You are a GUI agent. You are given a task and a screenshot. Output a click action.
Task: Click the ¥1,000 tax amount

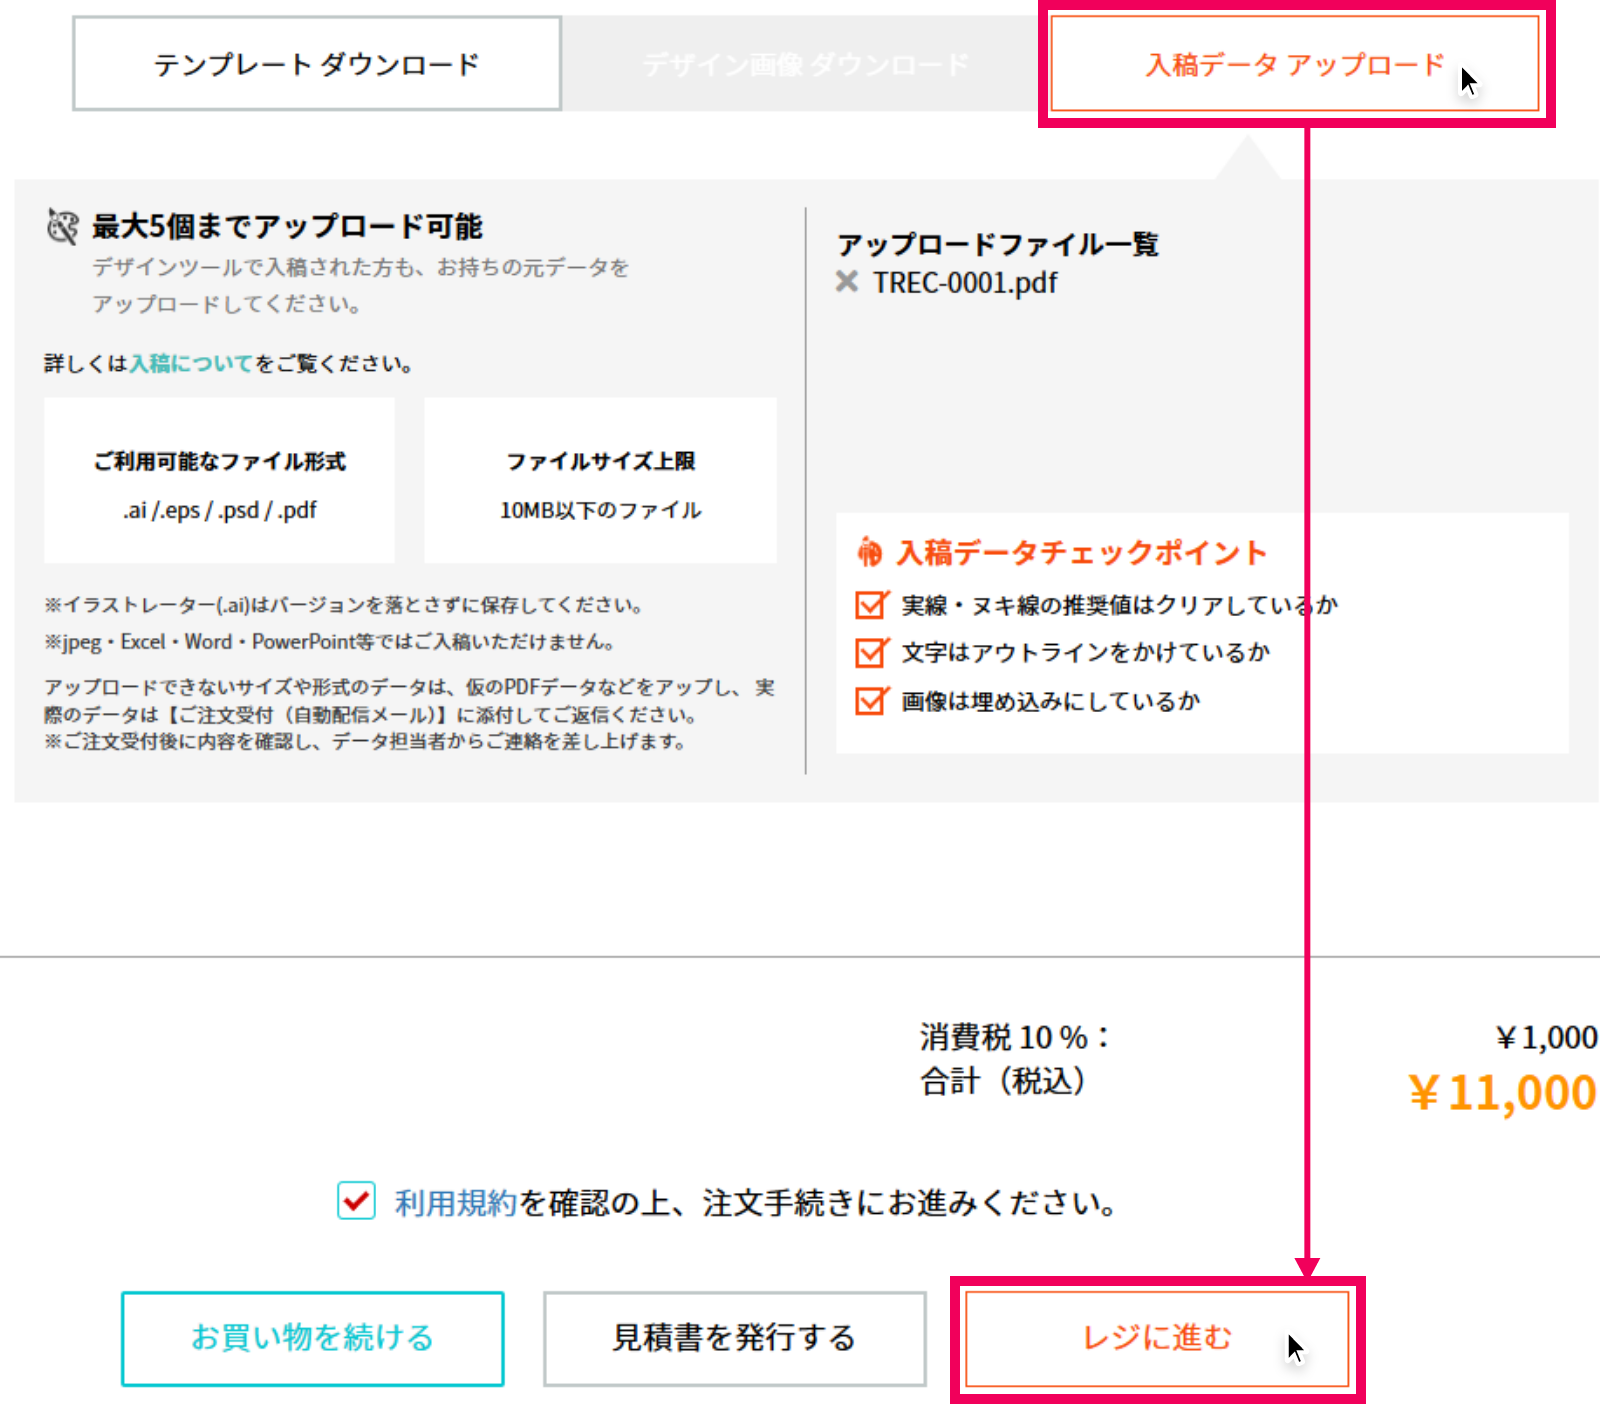click(x=1546, y=1038)
